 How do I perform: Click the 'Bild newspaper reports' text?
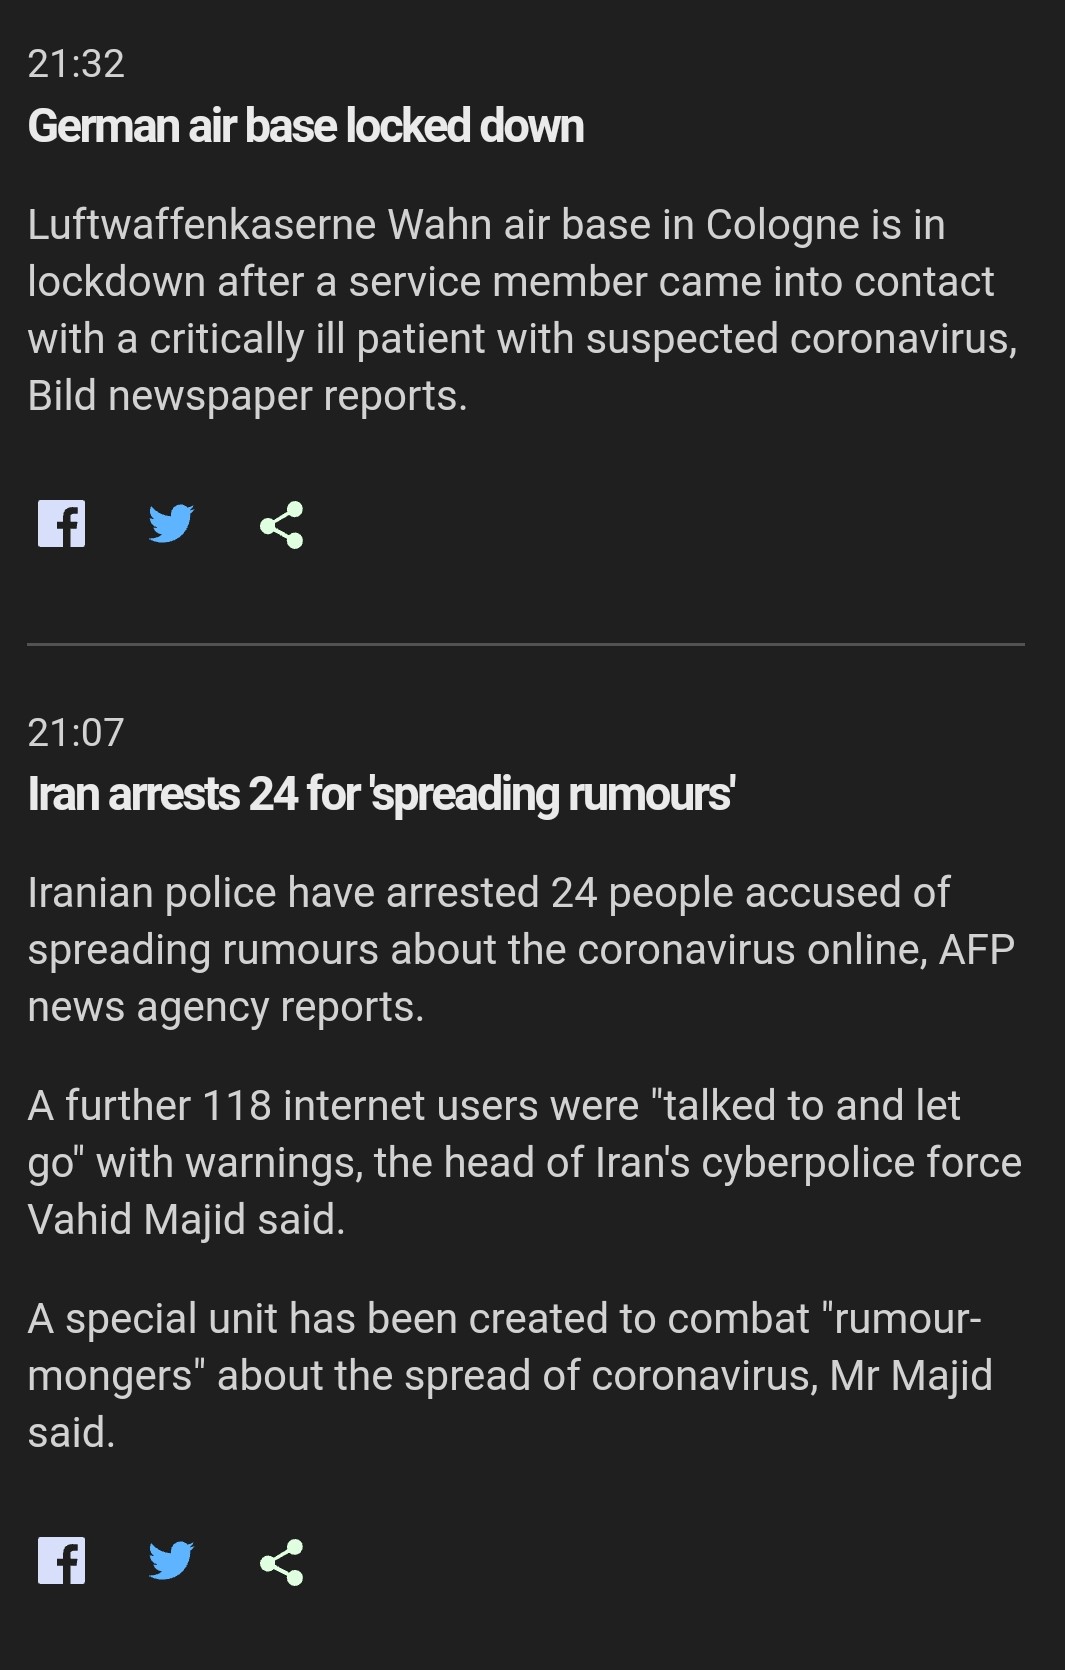[247, 396]
